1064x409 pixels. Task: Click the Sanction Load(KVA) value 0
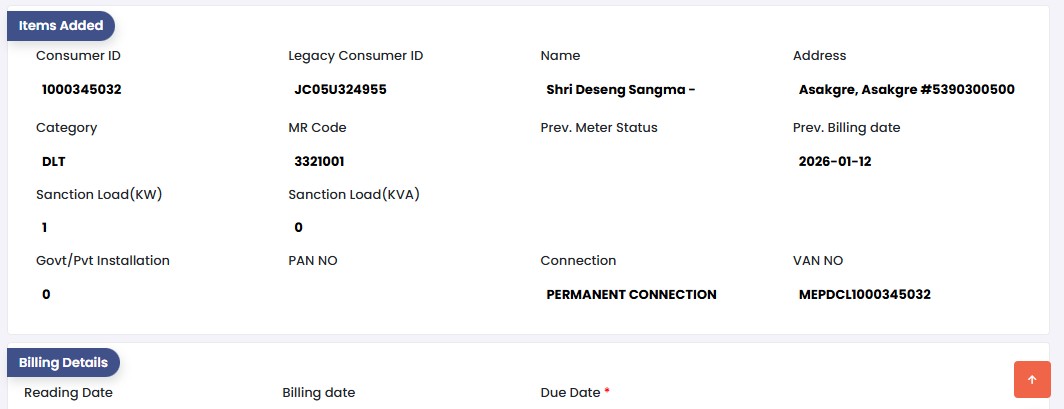298,227
